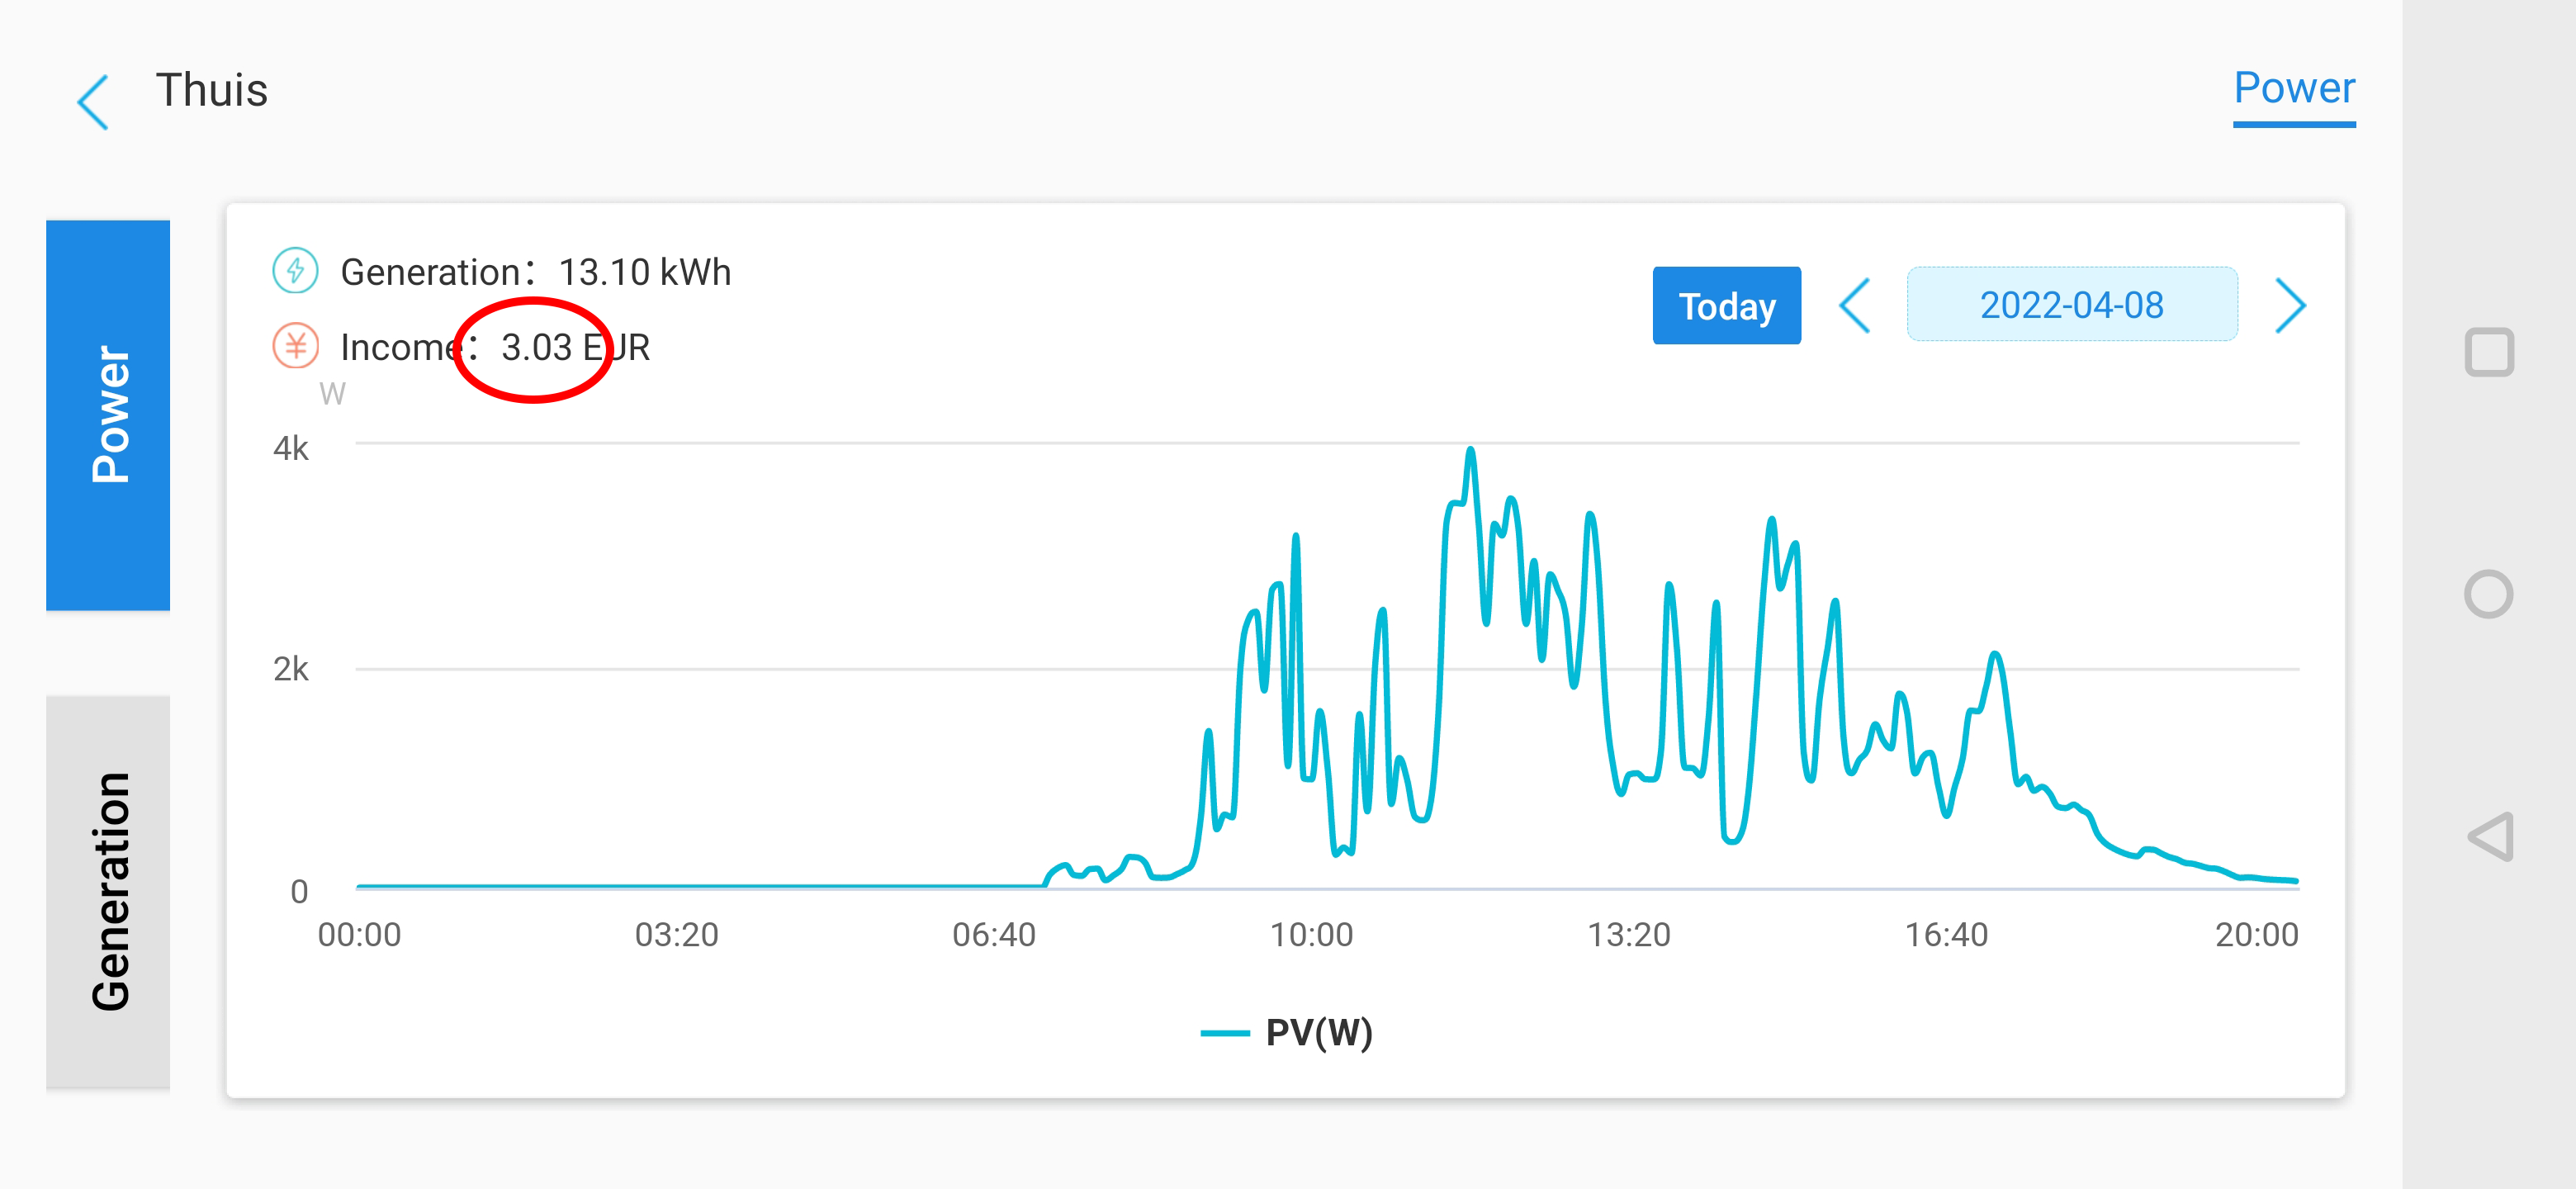2576x1189 pixels.
Task: Tap the 10:00 label on time axis
Action: click(x=1310, y=934)
